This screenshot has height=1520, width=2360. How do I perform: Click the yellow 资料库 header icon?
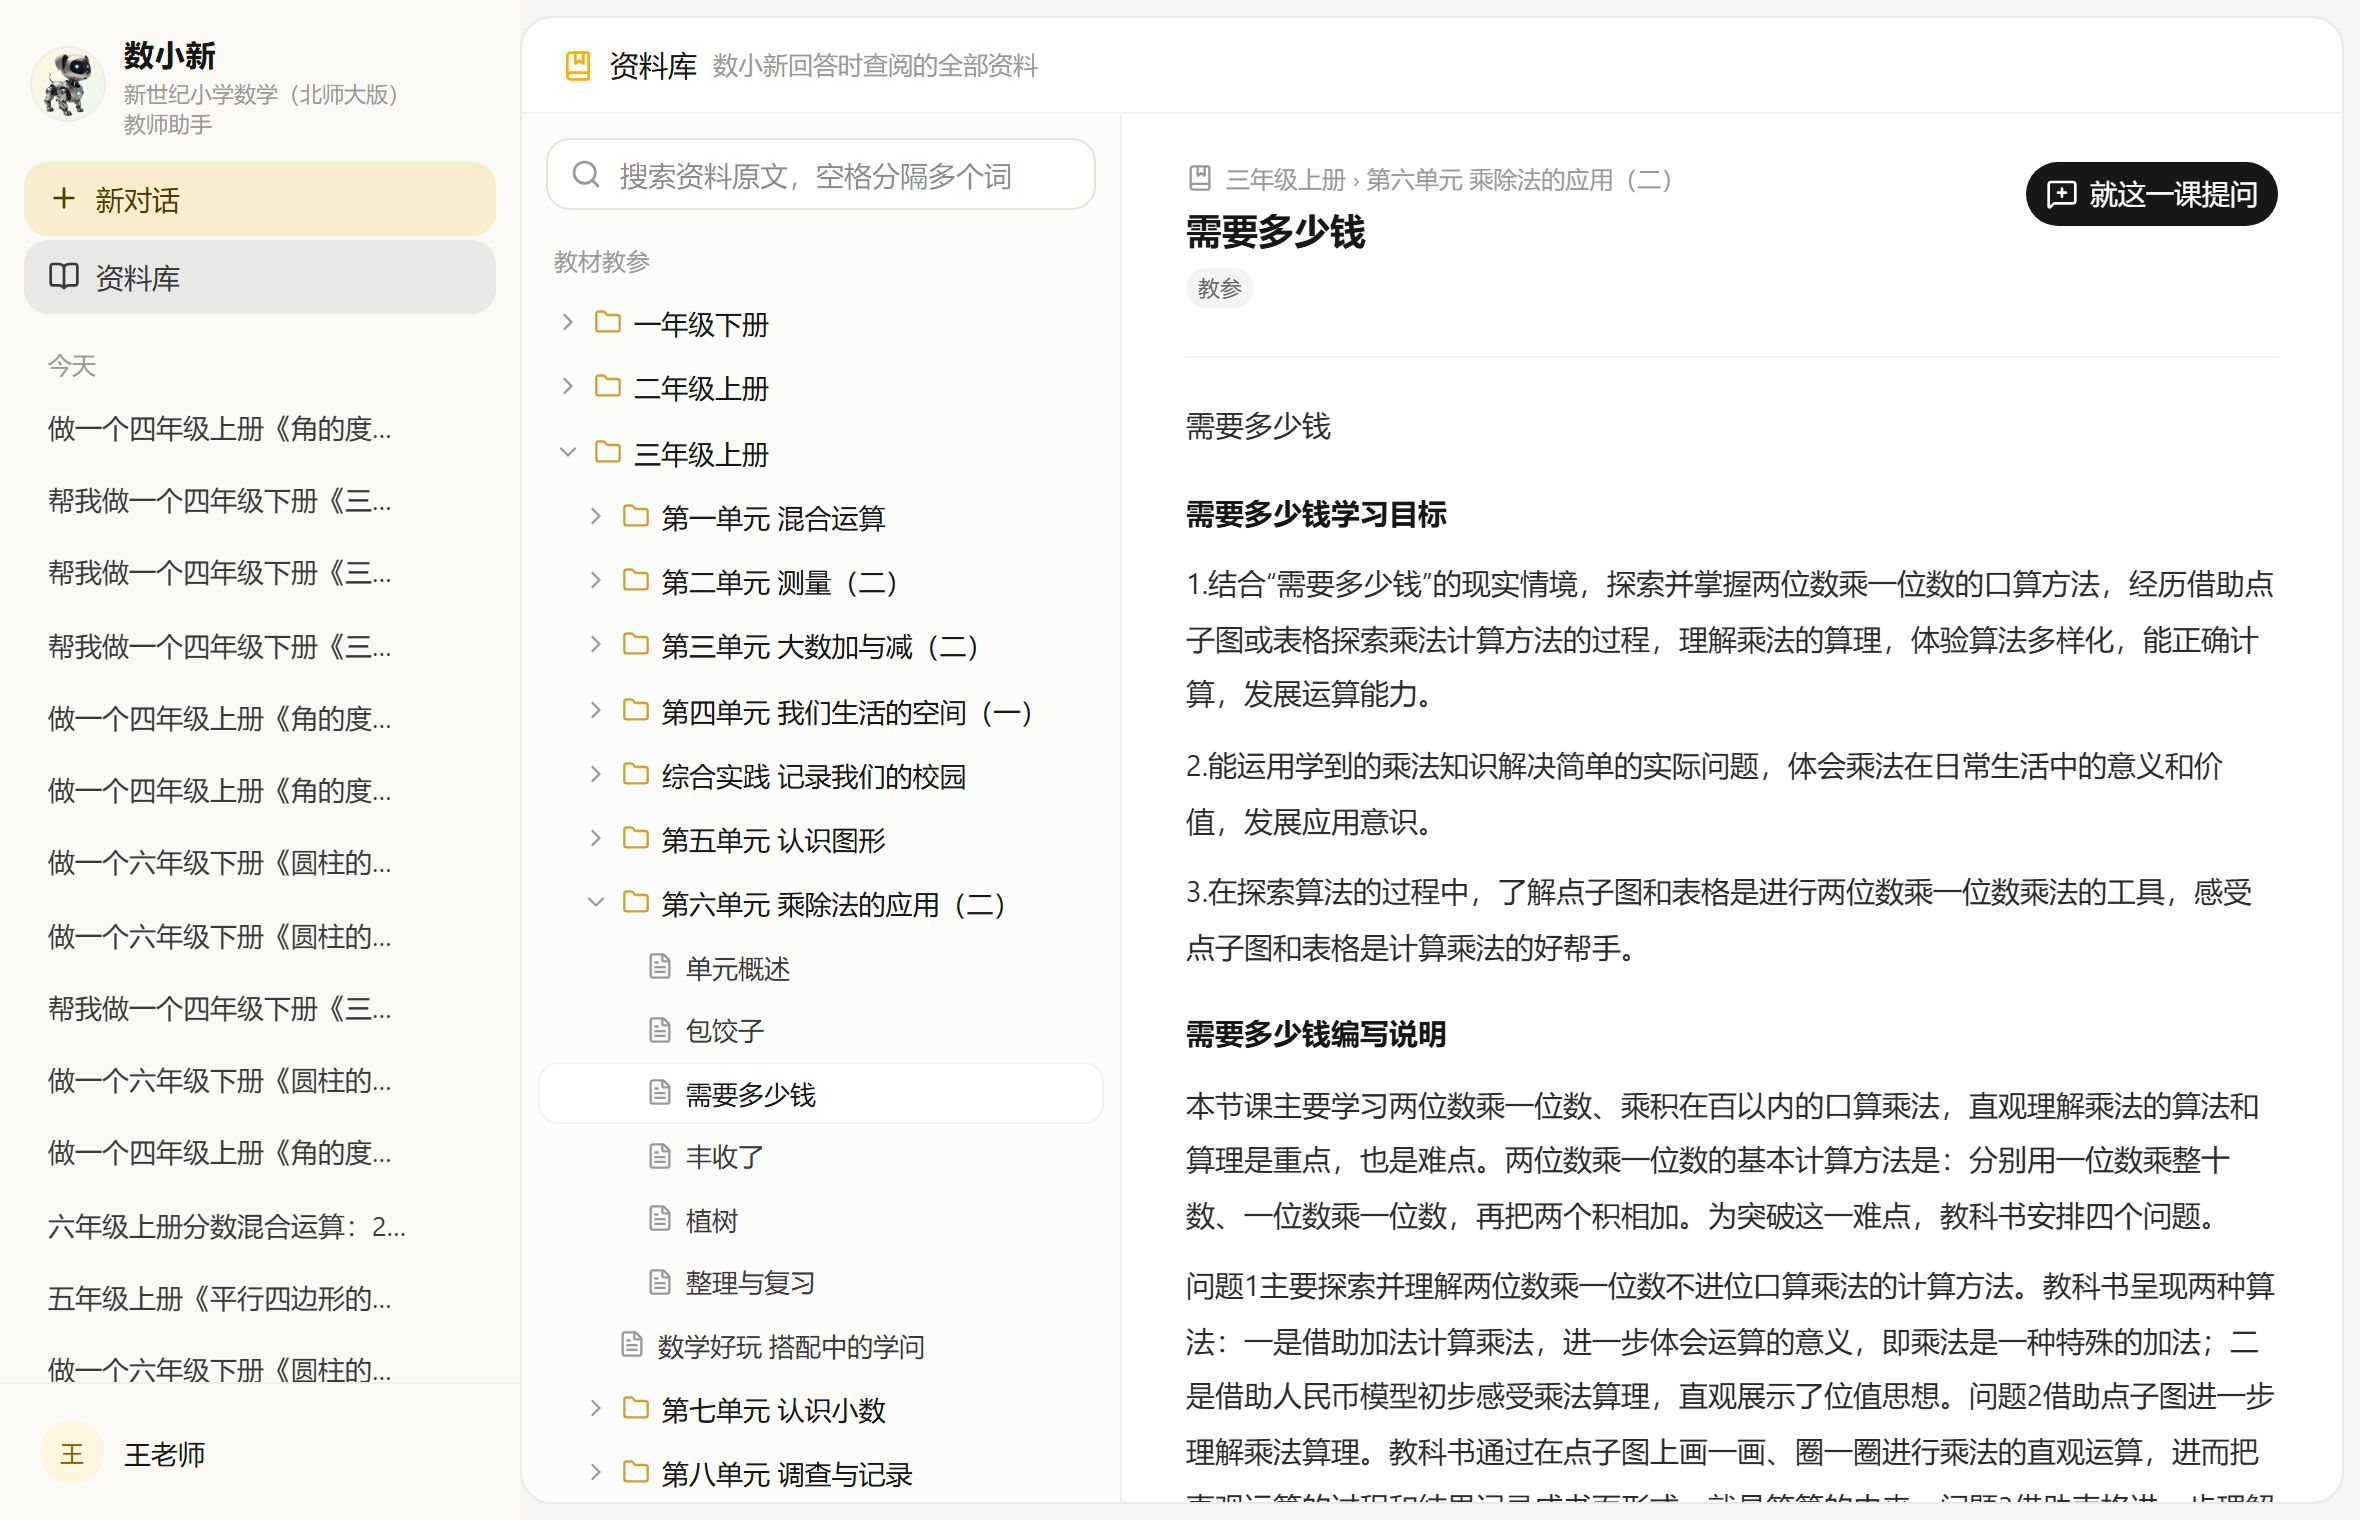[578, 66]
